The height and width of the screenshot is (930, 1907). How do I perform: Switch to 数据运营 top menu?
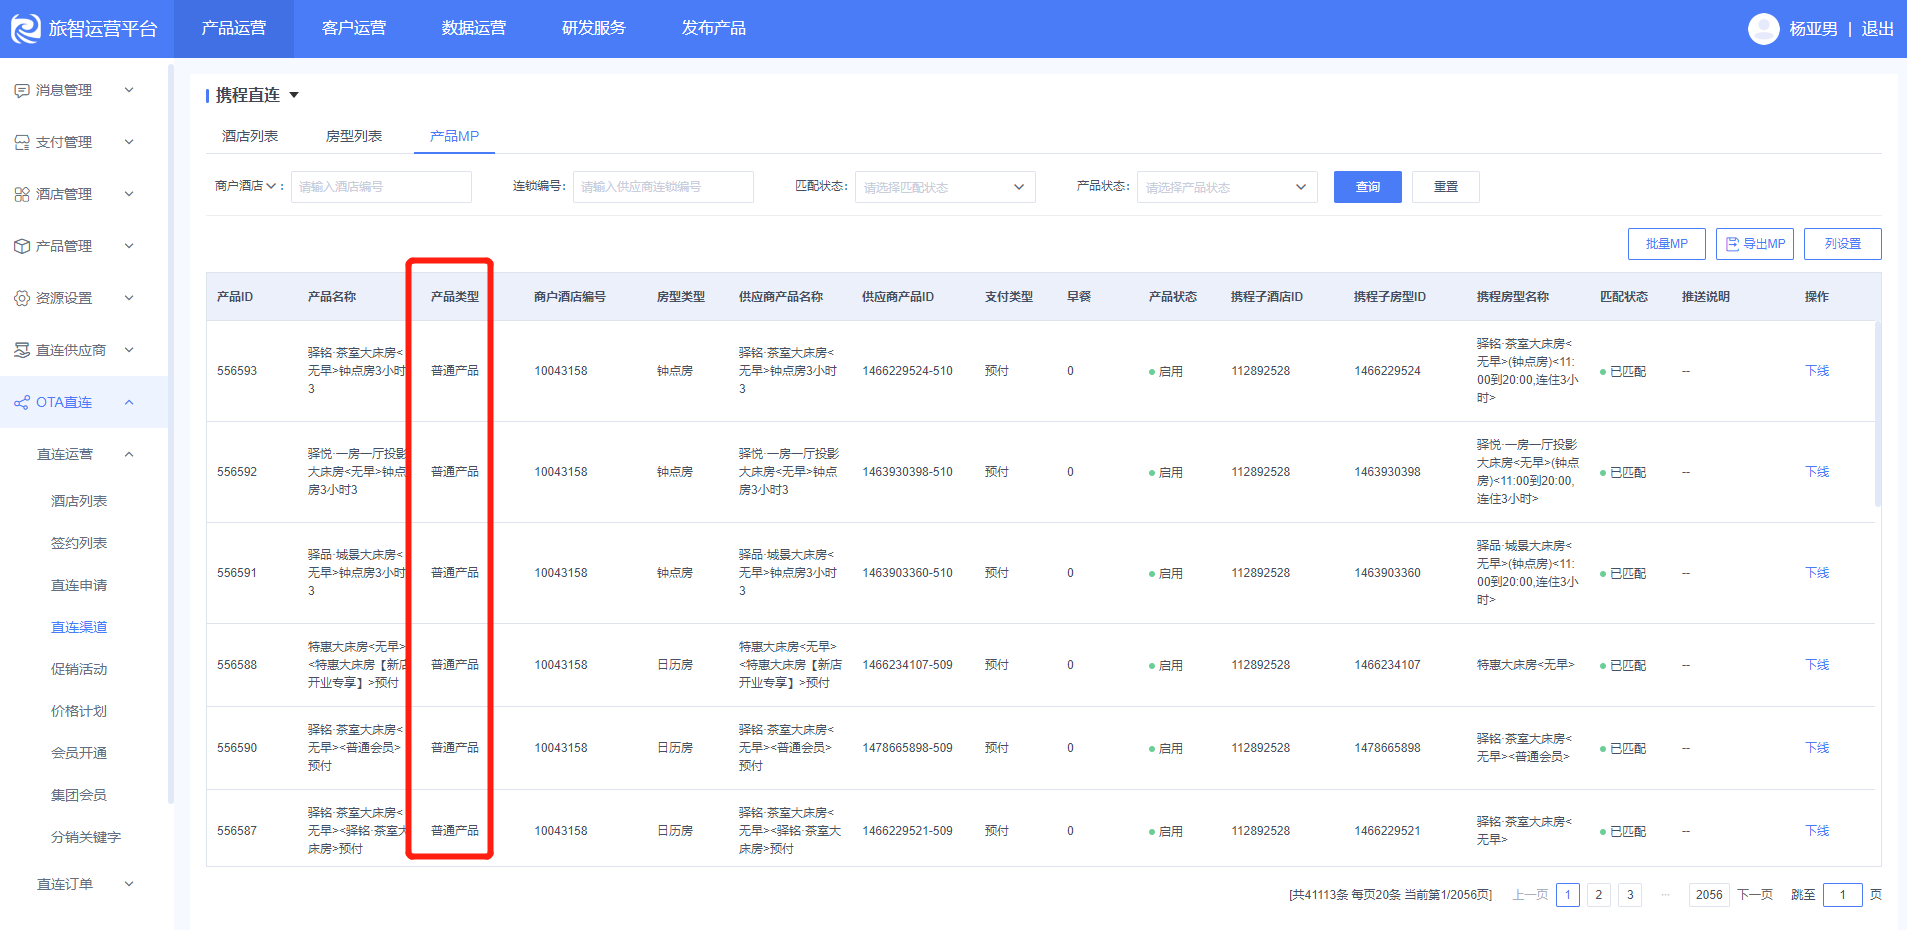tap(474, 28)
